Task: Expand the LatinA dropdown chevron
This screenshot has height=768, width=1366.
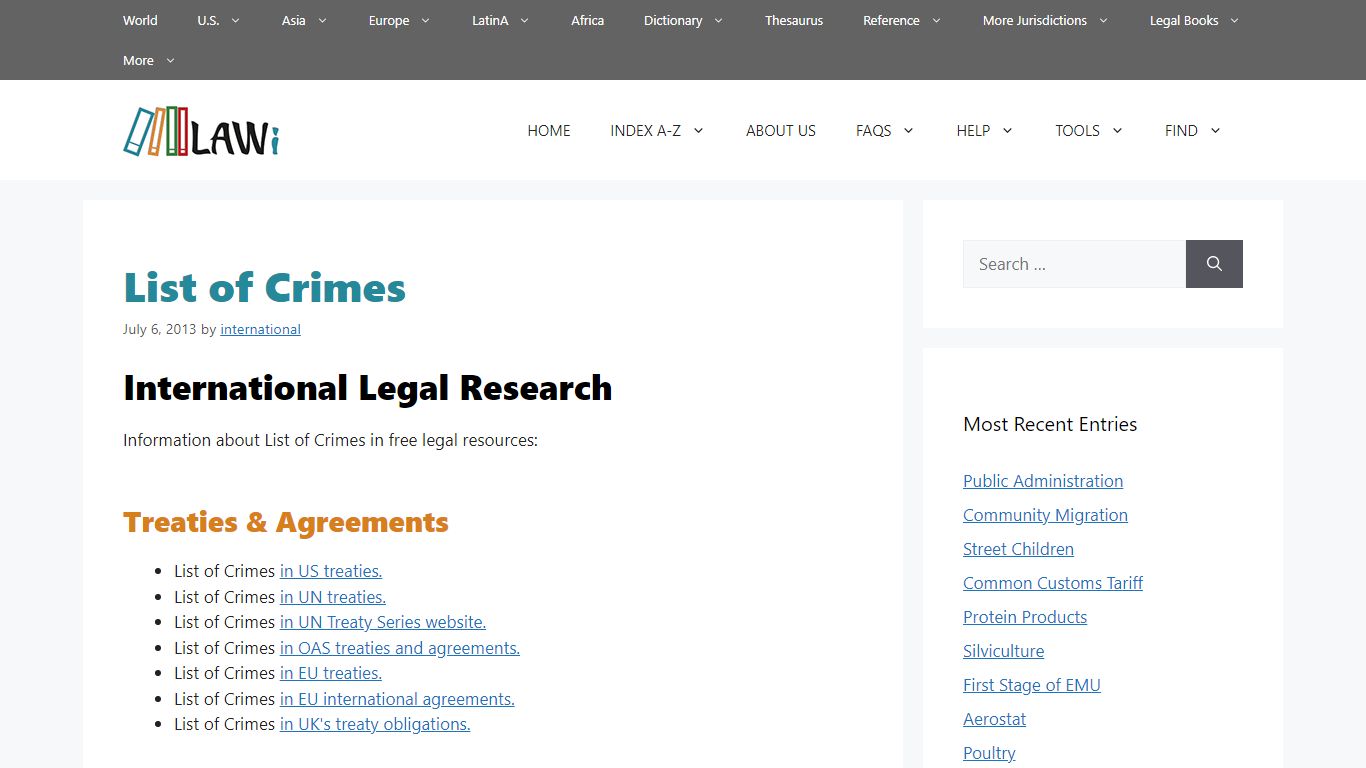Action: click(525, 20)
